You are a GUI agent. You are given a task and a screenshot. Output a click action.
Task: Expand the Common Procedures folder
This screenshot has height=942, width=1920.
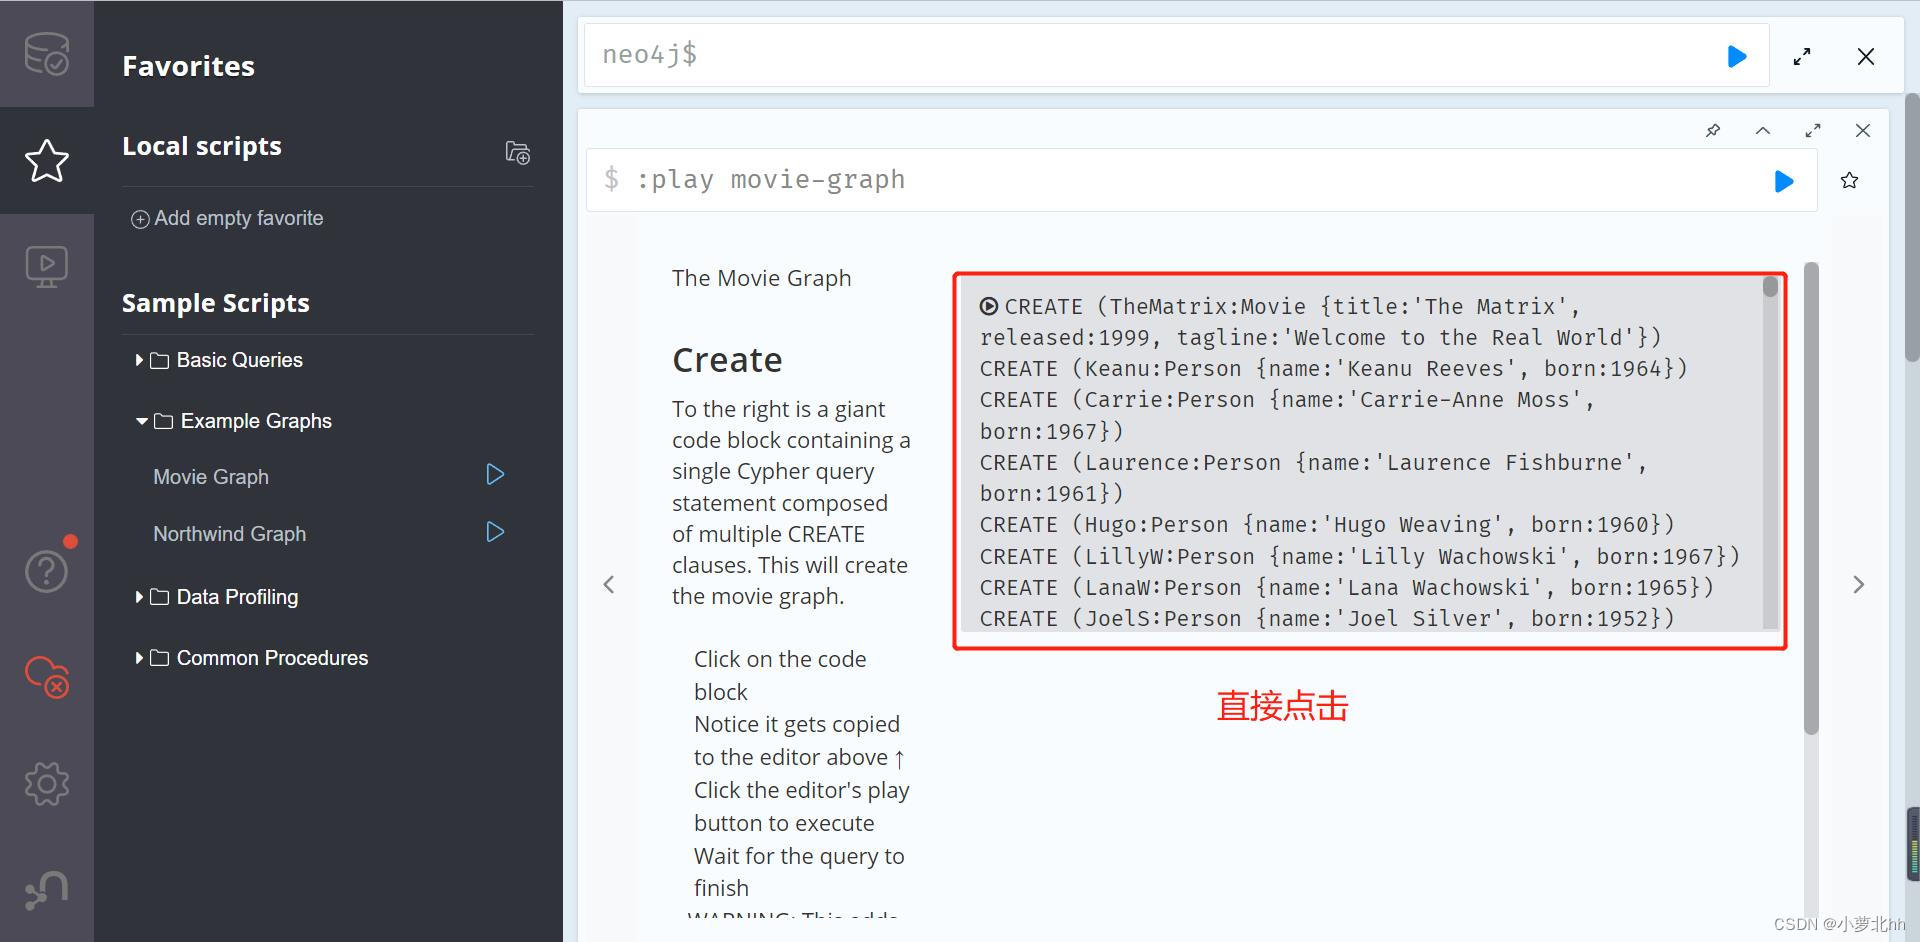pyautogui.click(x=252, y=658)
